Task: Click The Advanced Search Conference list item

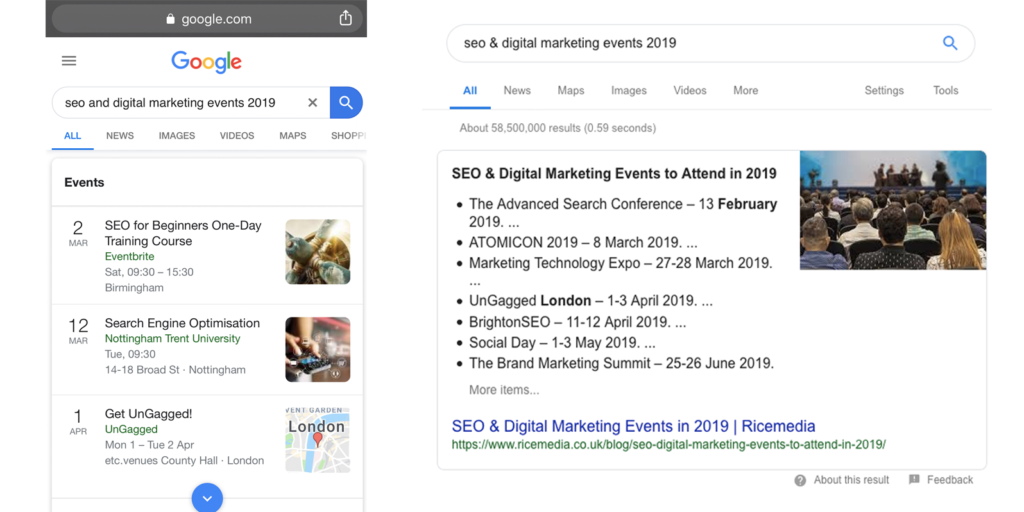Action: coord(623,212)
